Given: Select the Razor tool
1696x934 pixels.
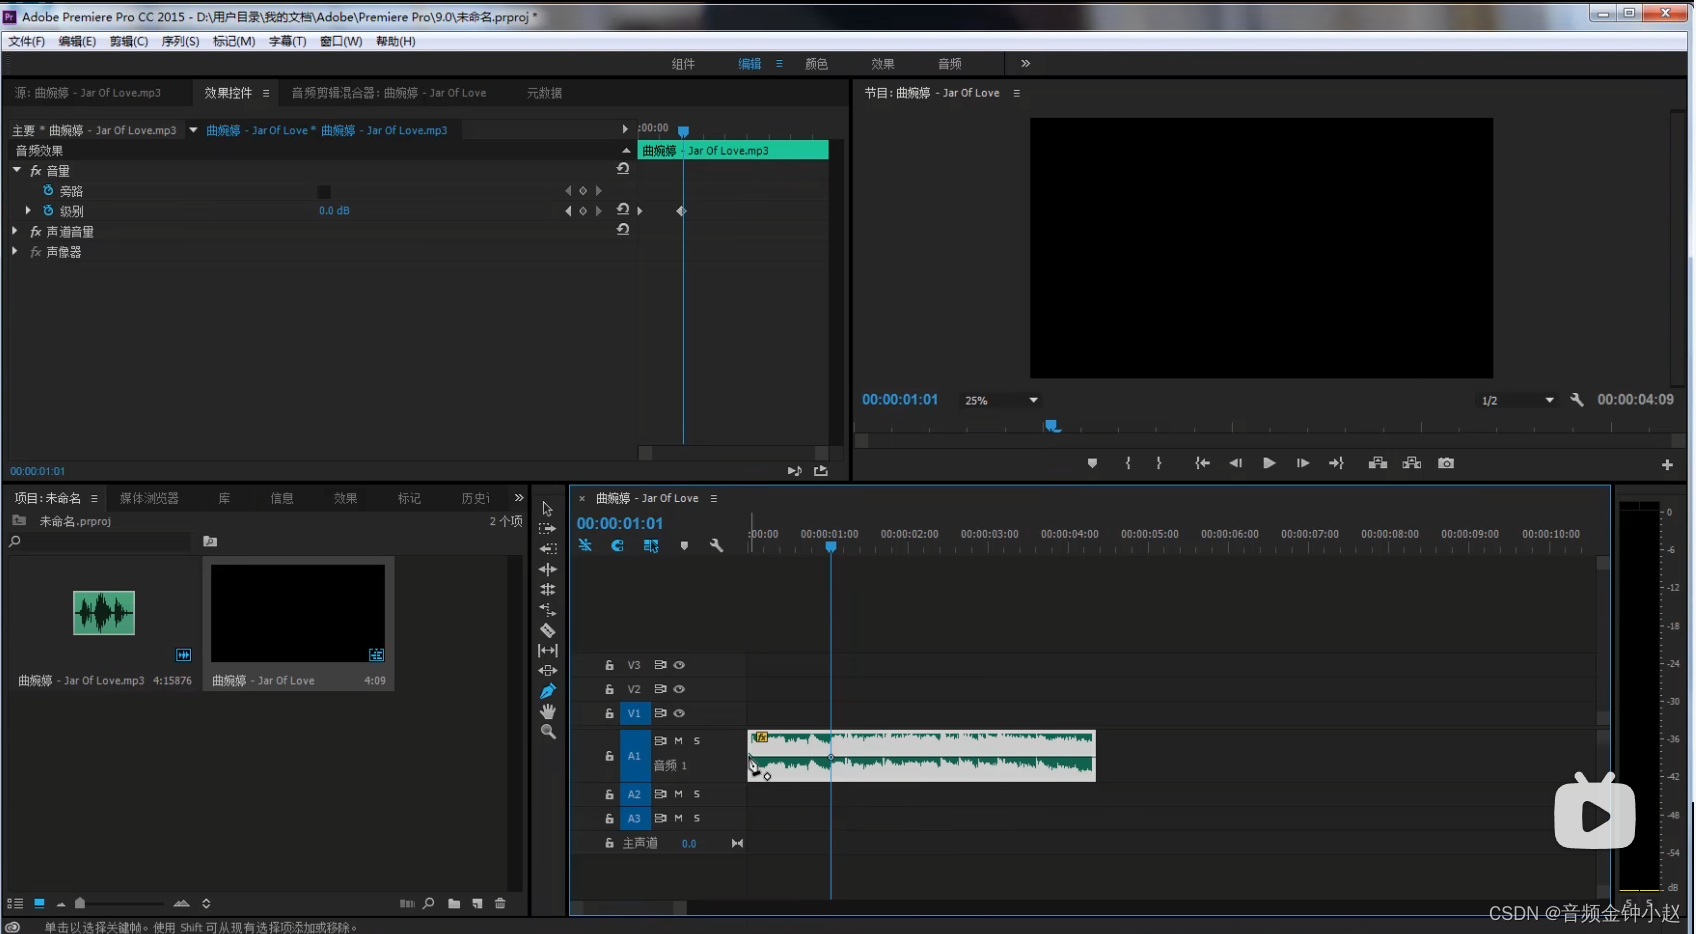Looking at the screenshot, I should point(548,630).
